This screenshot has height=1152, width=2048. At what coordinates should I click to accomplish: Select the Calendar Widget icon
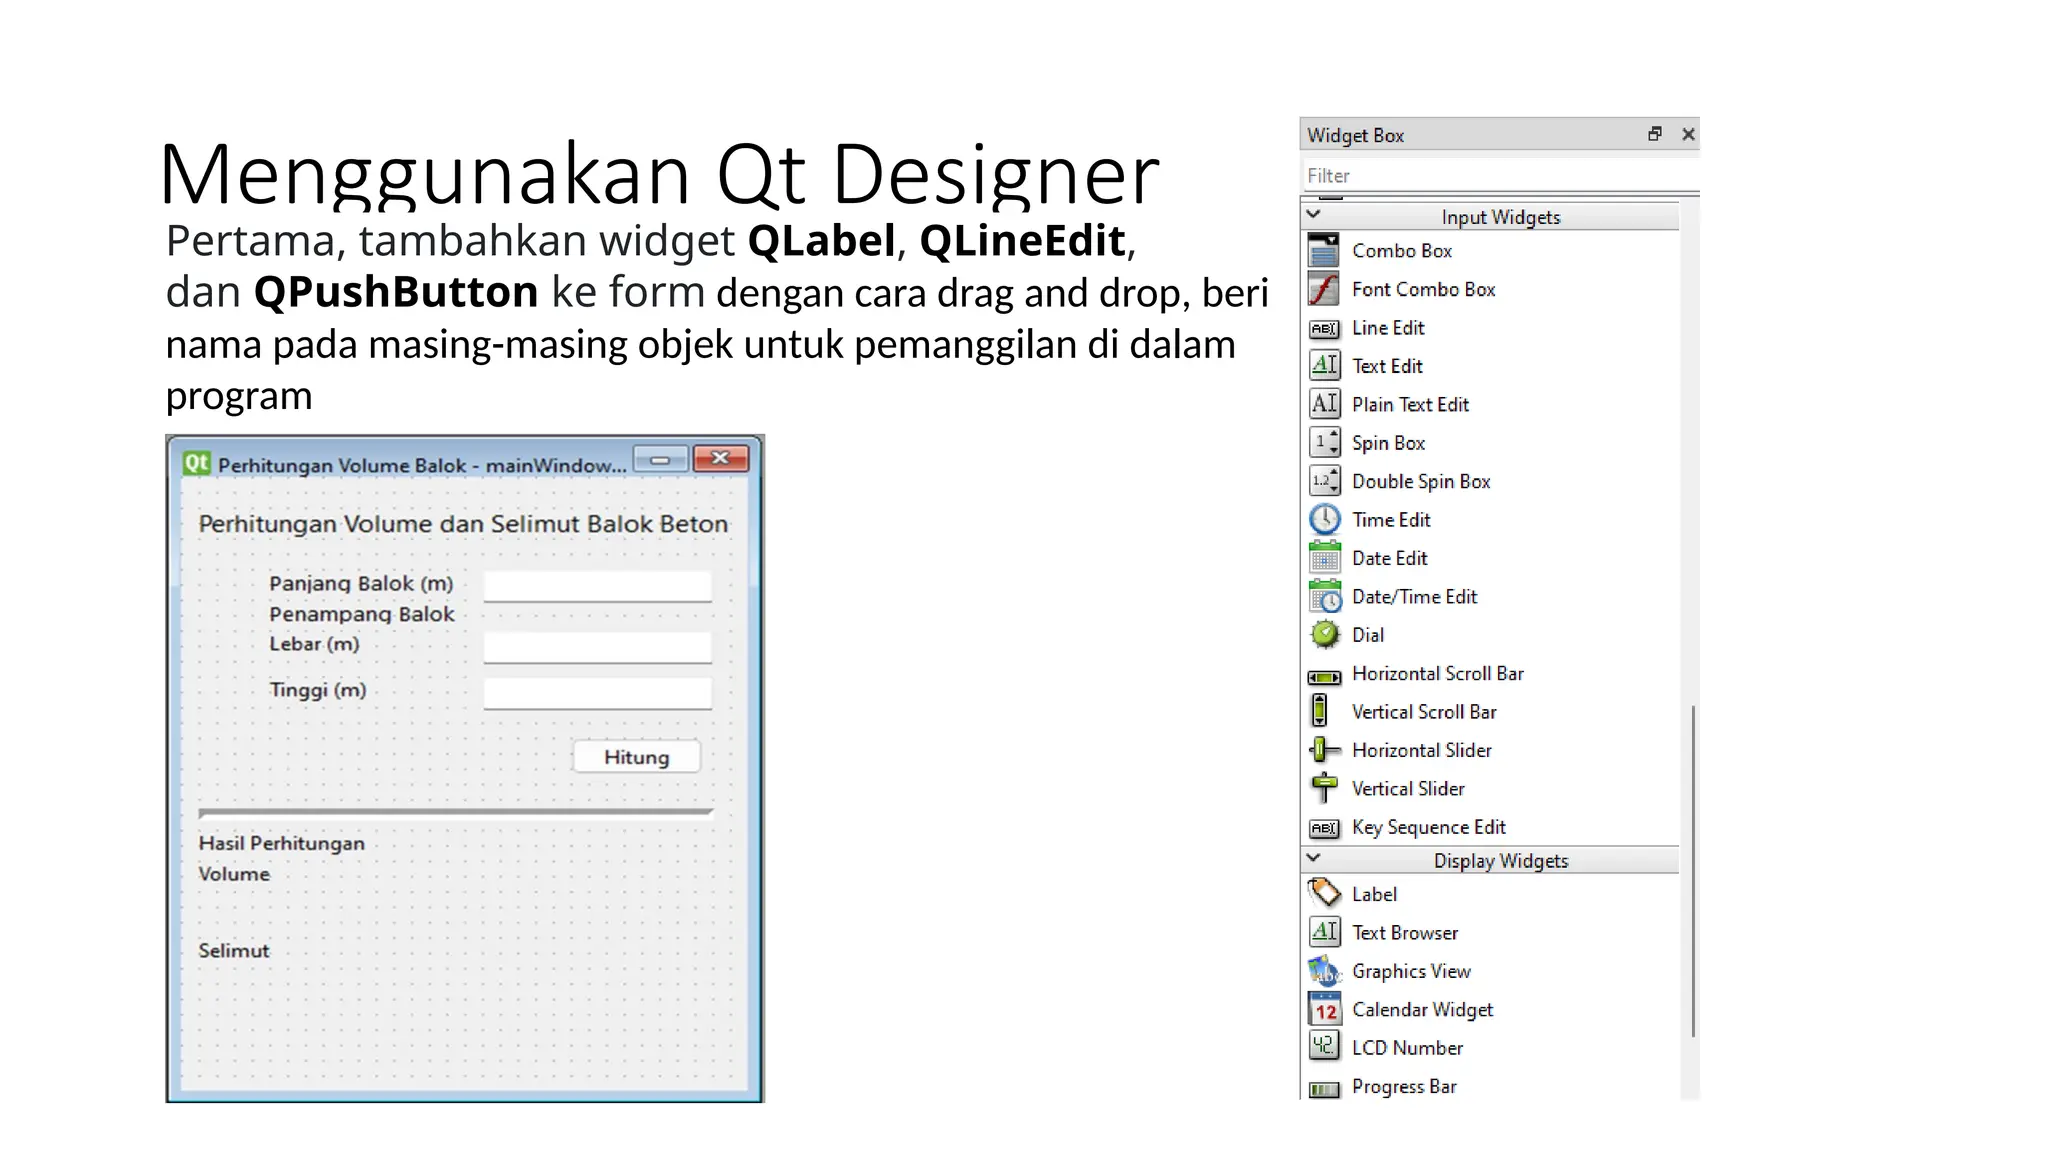[x=1323, y=1009]
